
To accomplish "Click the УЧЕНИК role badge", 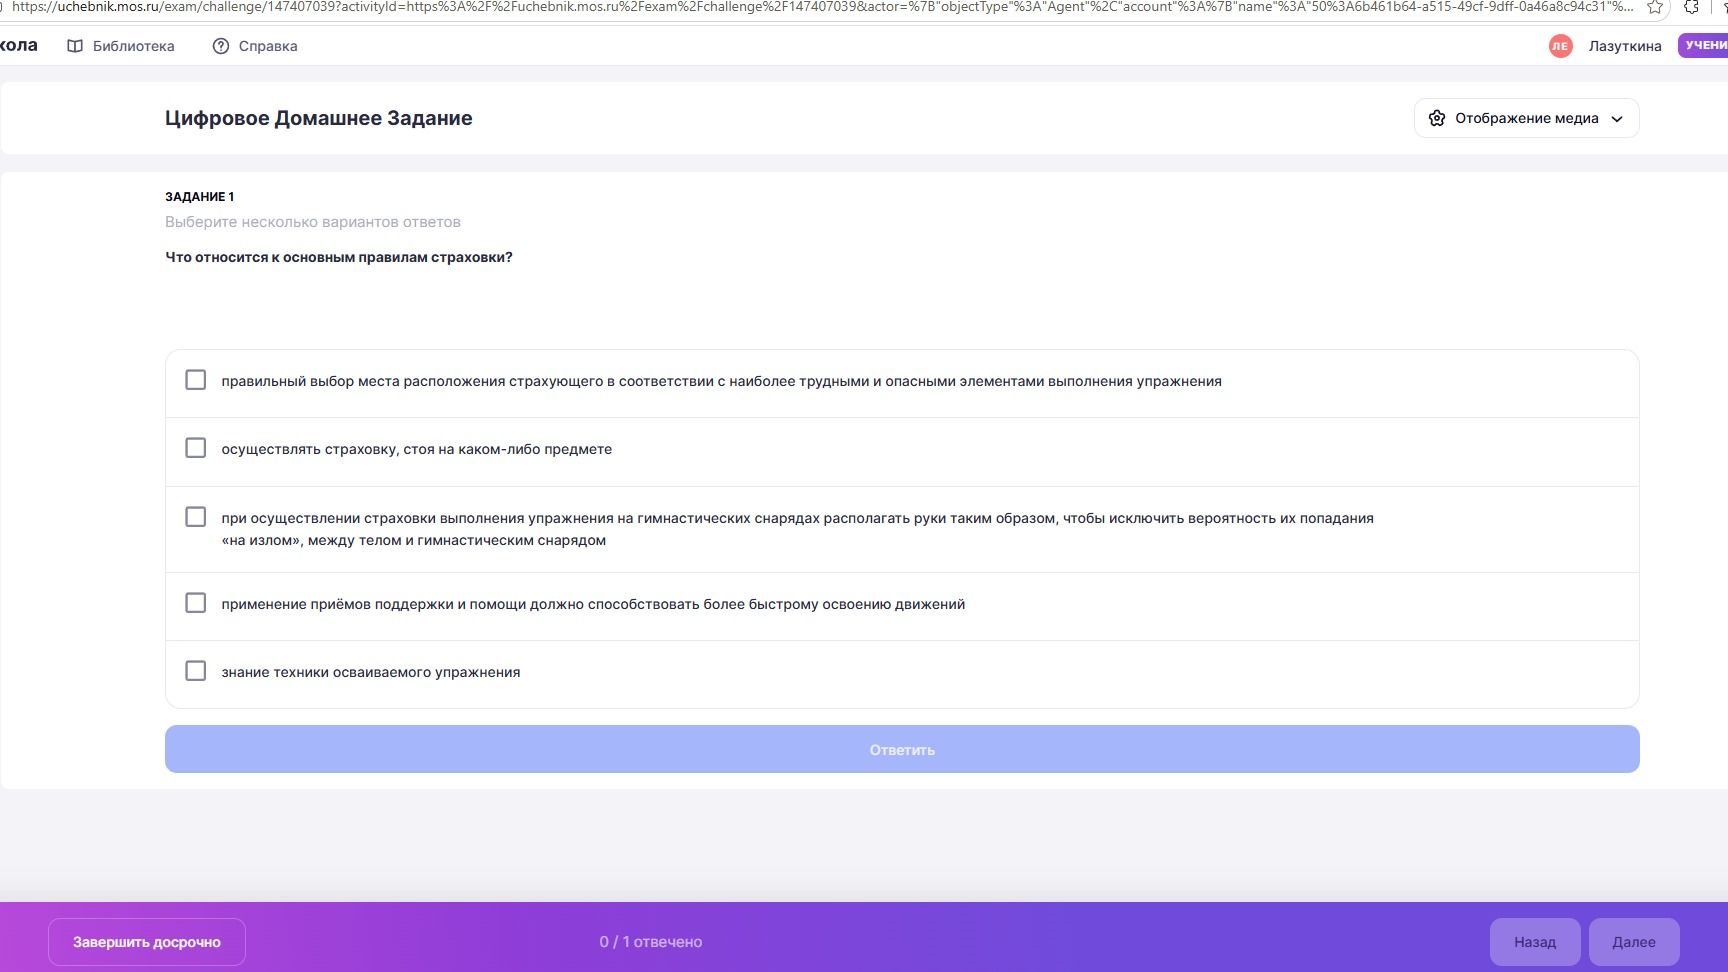I will coord(1703,45).
